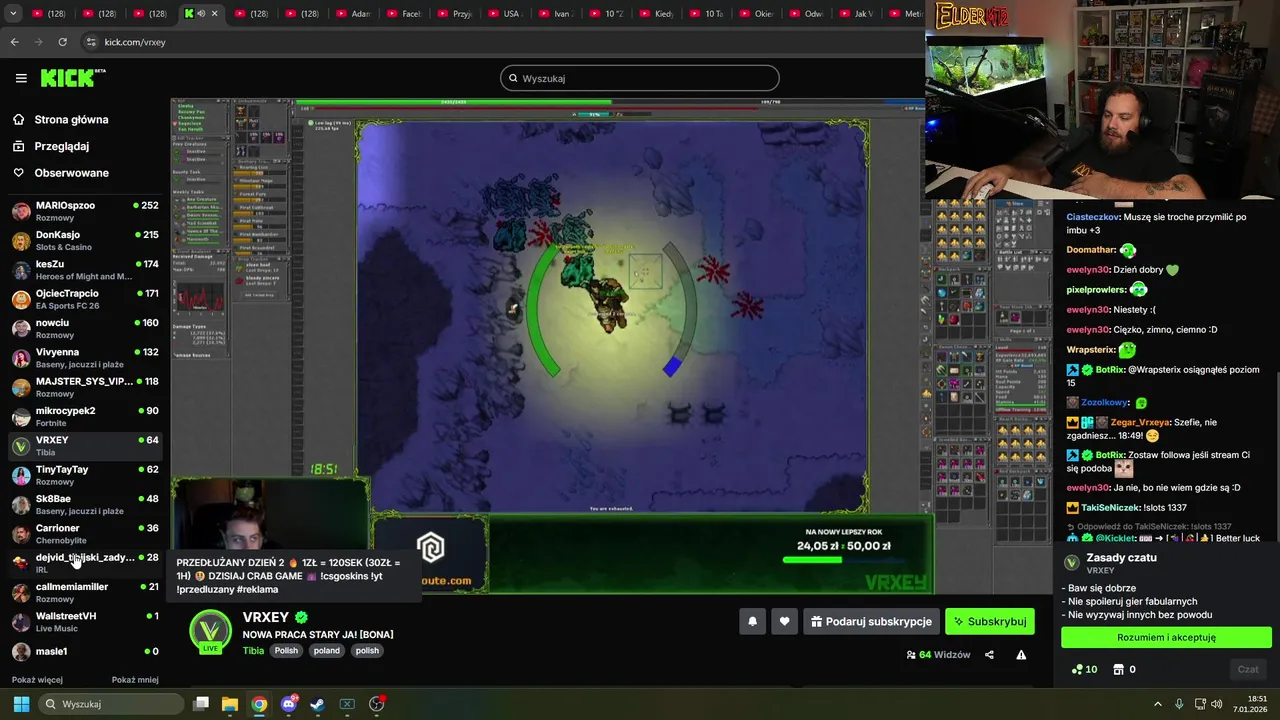Click the Polish tag chip

pos(287,651)
